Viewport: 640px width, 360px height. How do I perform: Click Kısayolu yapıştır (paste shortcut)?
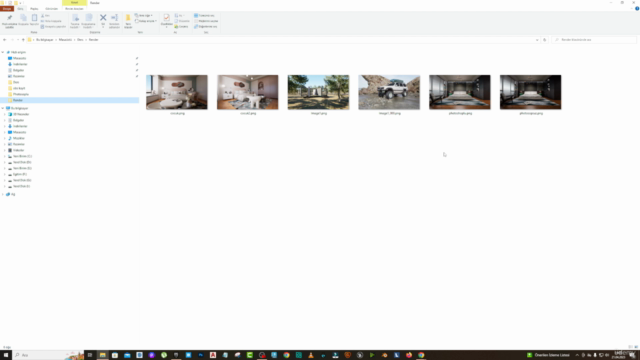point(53,27)
